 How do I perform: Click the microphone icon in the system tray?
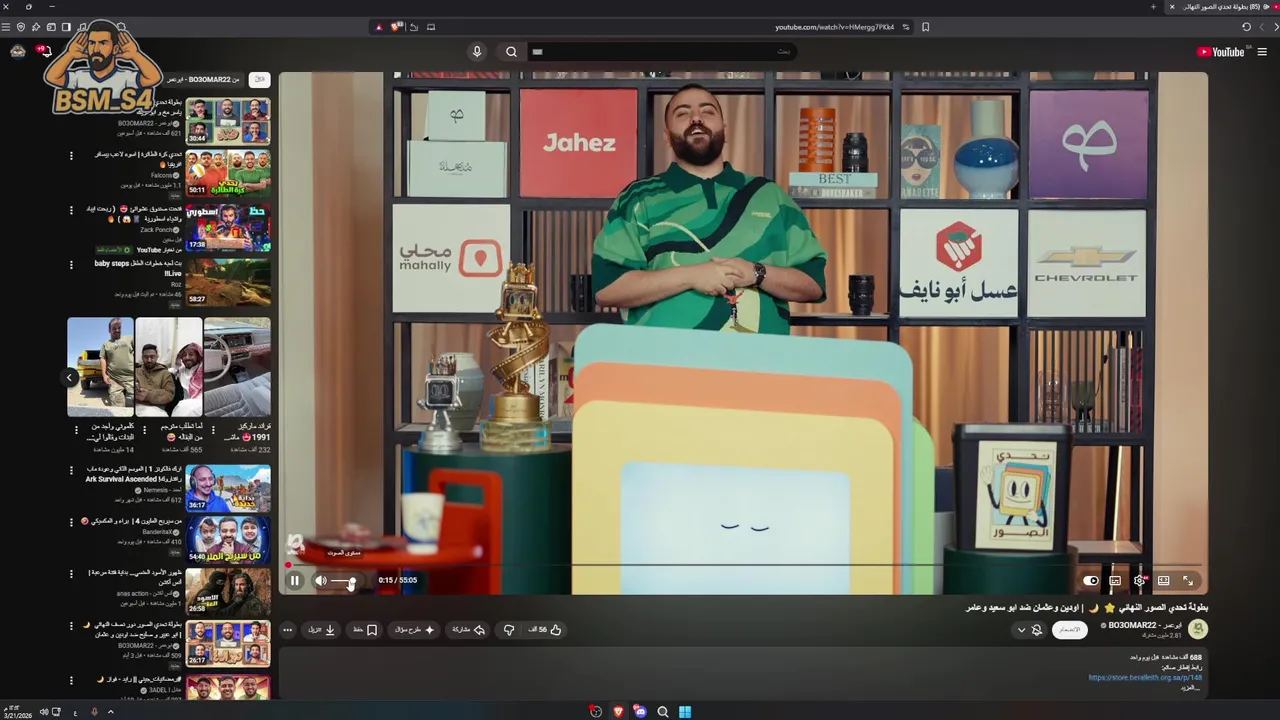coord(94,712)
